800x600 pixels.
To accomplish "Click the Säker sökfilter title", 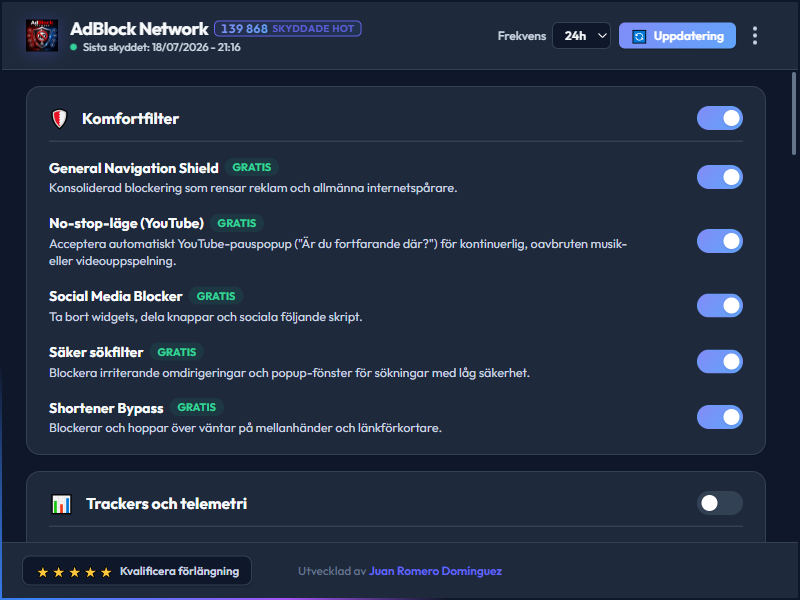I will coord(96,353).
